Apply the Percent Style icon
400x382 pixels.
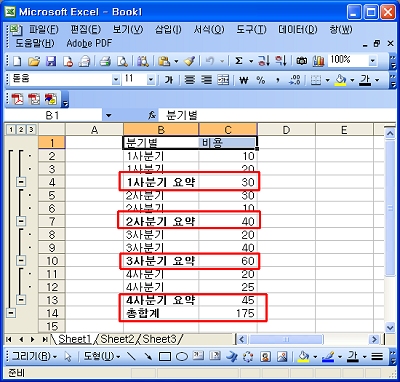(x=261, y=80)
